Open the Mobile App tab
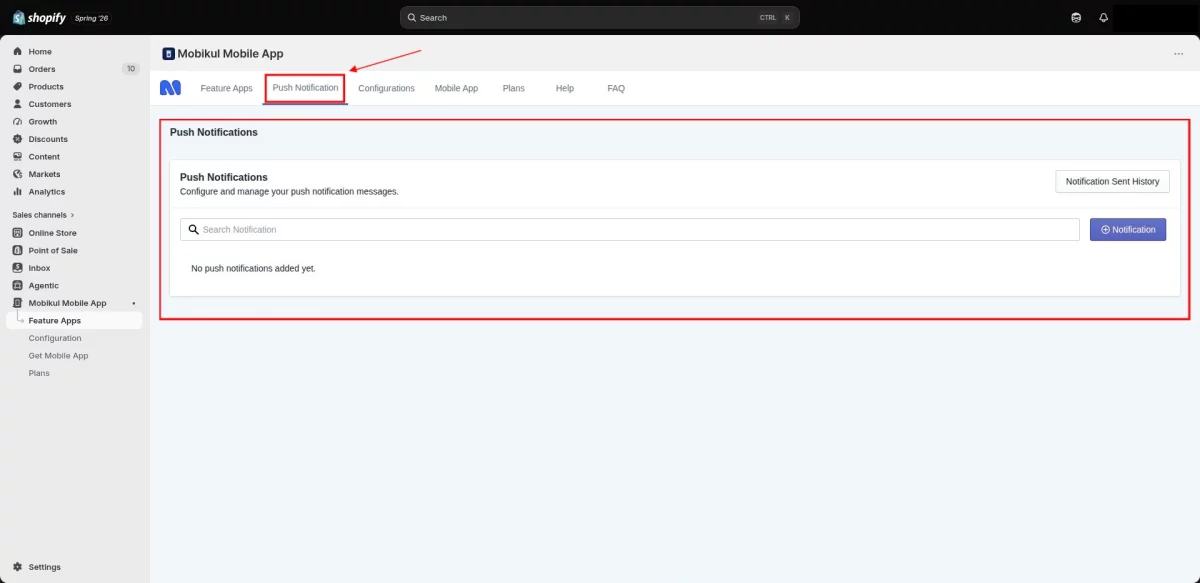The image size is (1200, 583). click(456, 88)
